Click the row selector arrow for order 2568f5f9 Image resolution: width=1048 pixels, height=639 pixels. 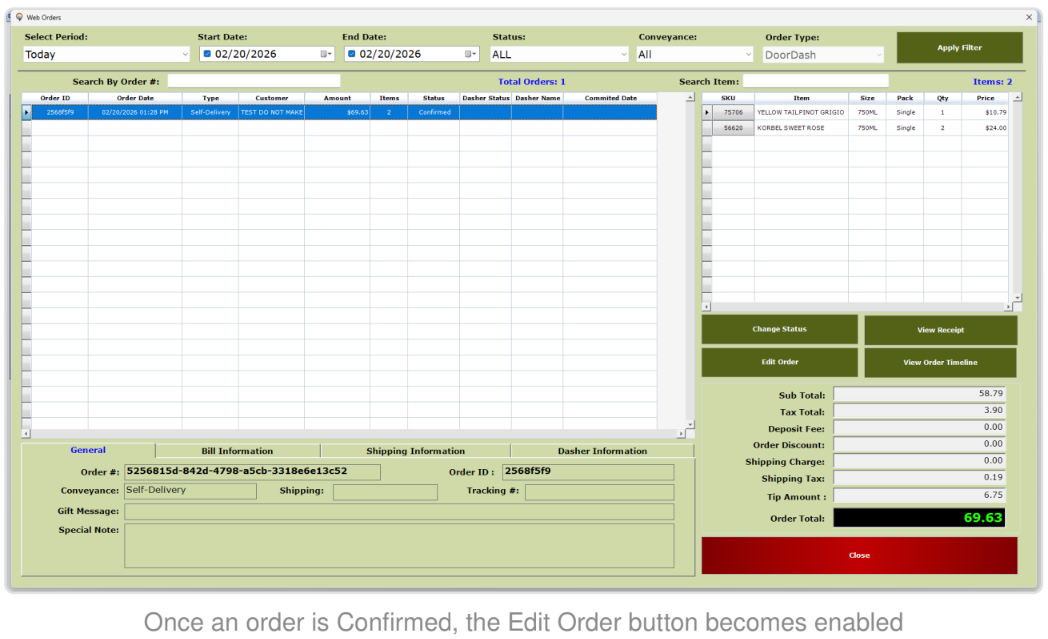click(27, 112)
